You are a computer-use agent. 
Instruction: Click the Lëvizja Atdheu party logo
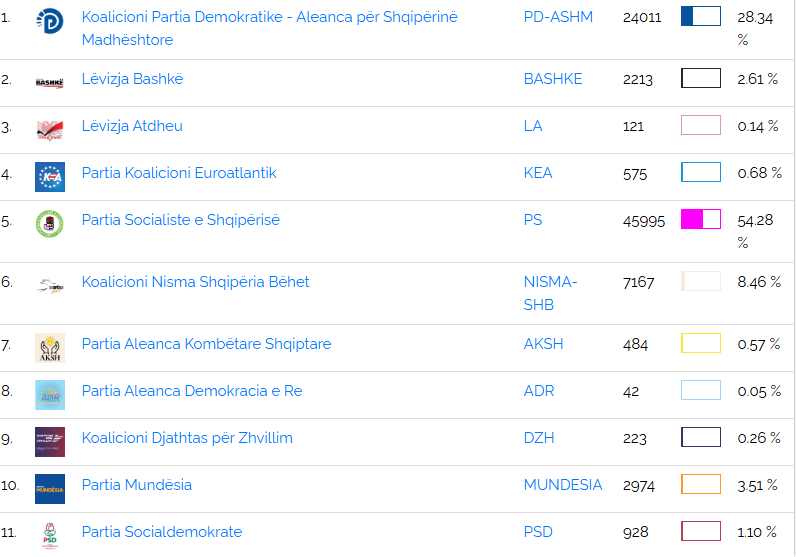point(49,129)
